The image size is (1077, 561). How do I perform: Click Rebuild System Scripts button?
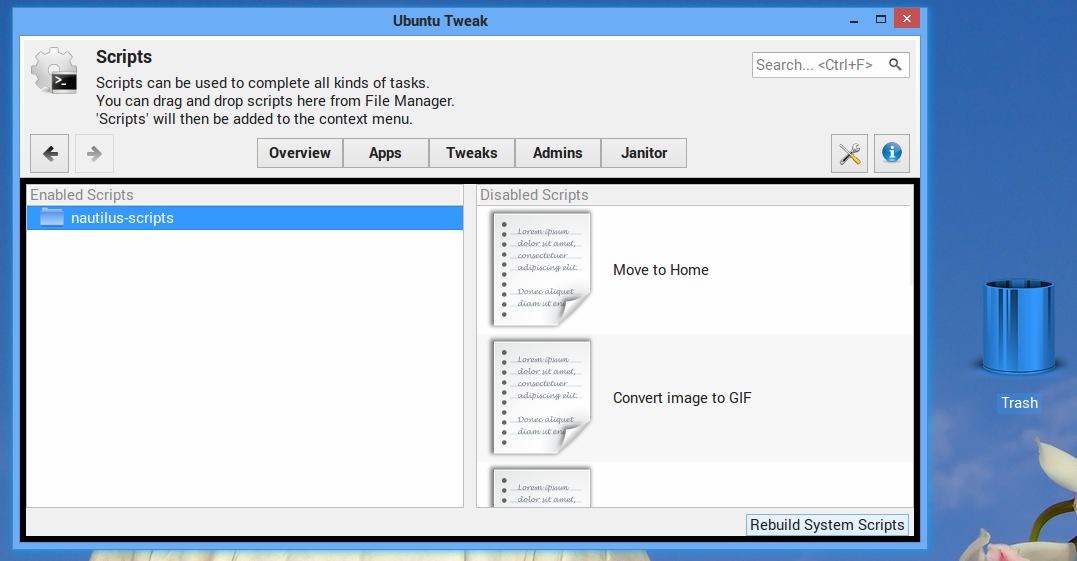pos(827,525)
